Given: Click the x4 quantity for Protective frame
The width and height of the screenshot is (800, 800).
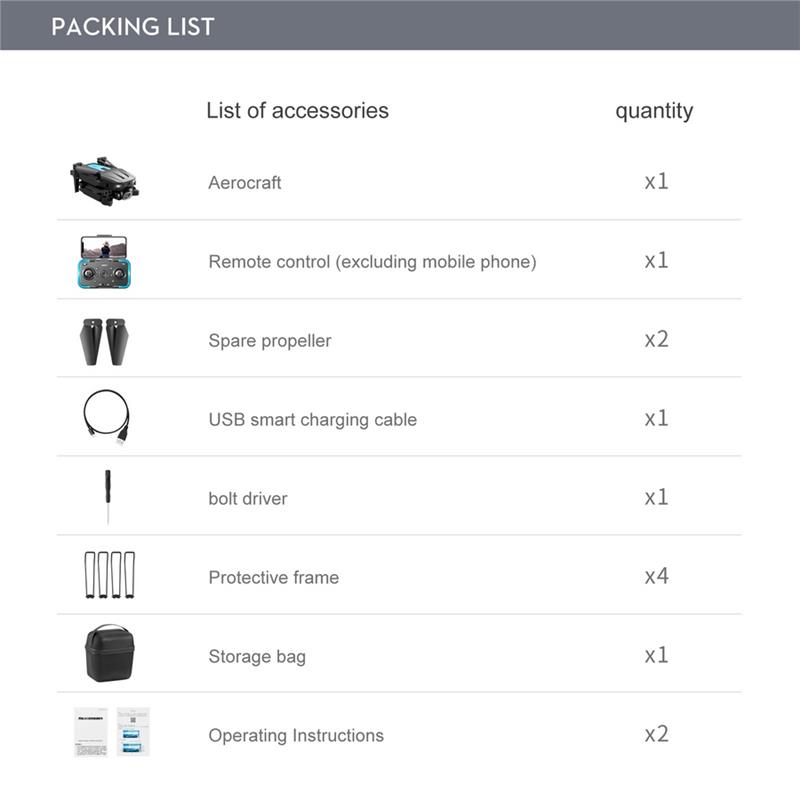Looking at the screenshot, I should 656,576.
